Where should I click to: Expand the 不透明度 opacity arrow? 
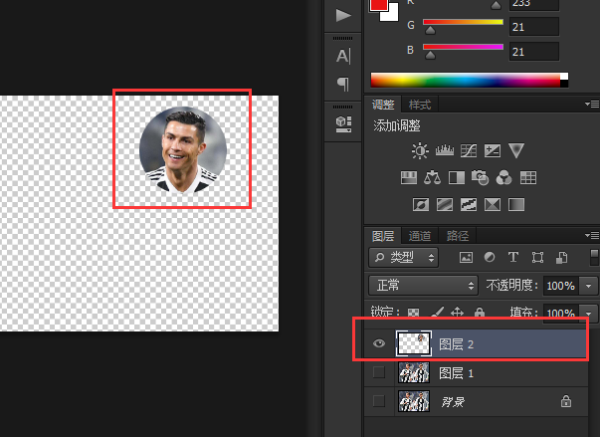pyautogui.click(x=587, y=285)
